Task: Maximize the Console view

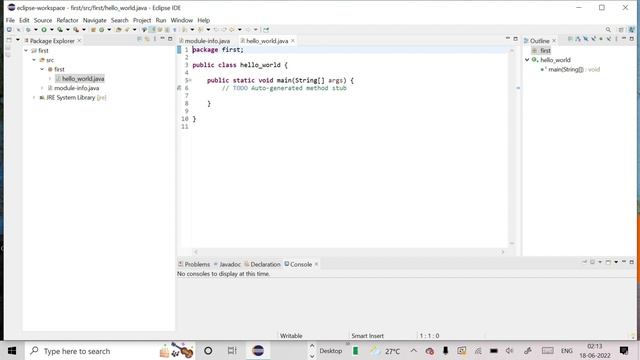Action: (632, 262)
